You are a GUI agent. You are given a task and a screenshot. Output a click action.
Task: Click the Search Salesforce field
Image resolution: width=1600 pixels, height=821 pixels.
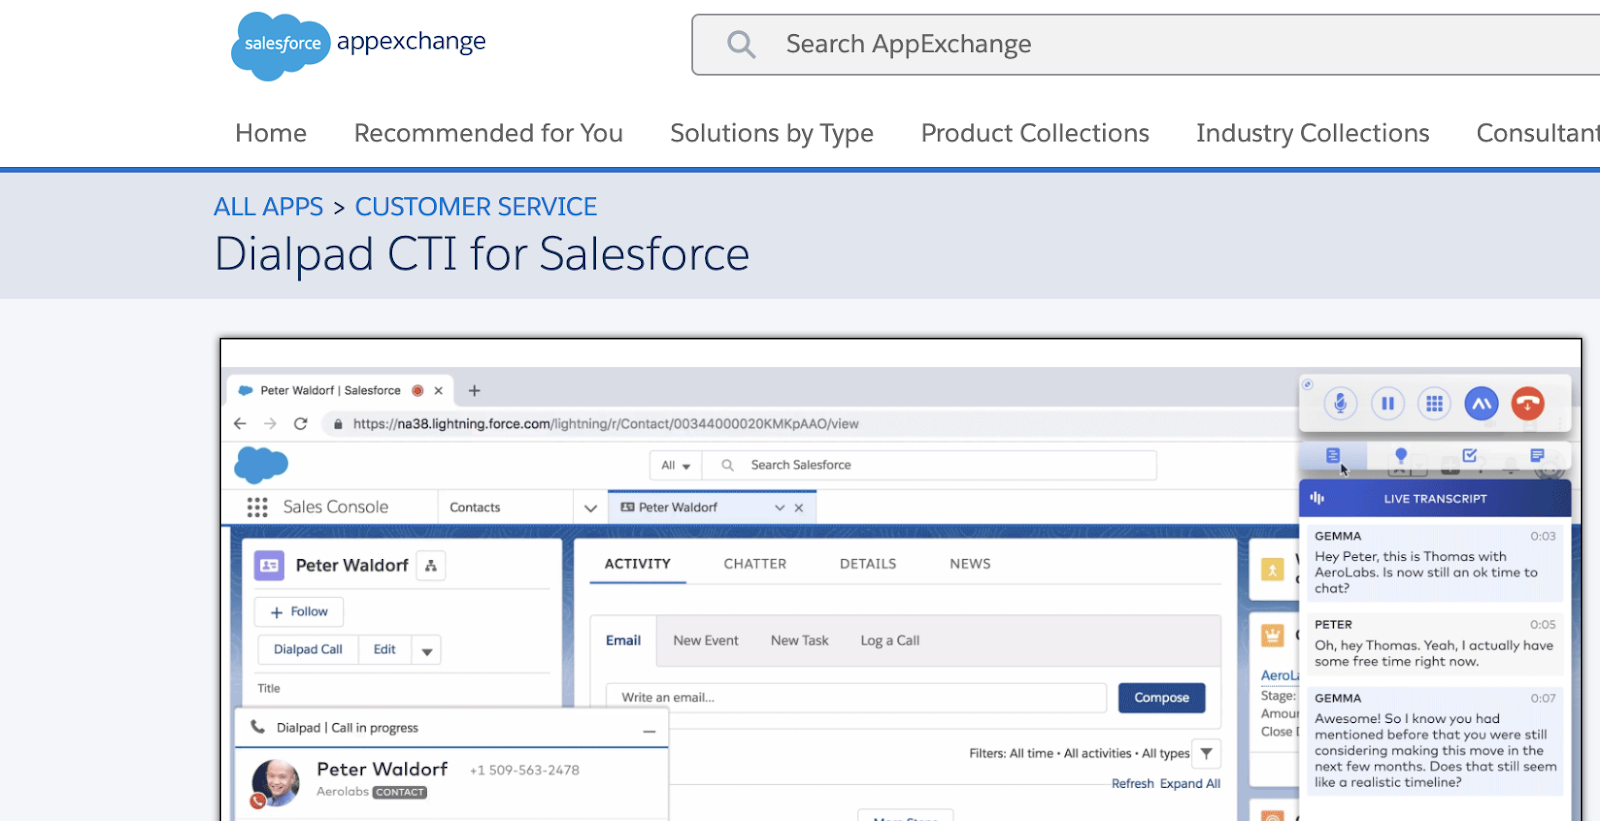pyautogui.click(x=930, y=466)
